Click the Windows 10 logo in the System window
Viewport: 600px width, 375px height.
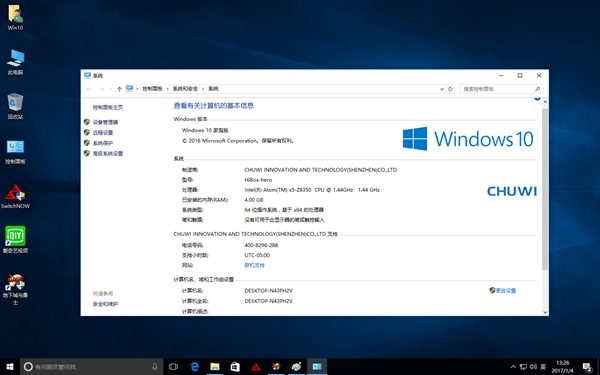coord(468,139)
